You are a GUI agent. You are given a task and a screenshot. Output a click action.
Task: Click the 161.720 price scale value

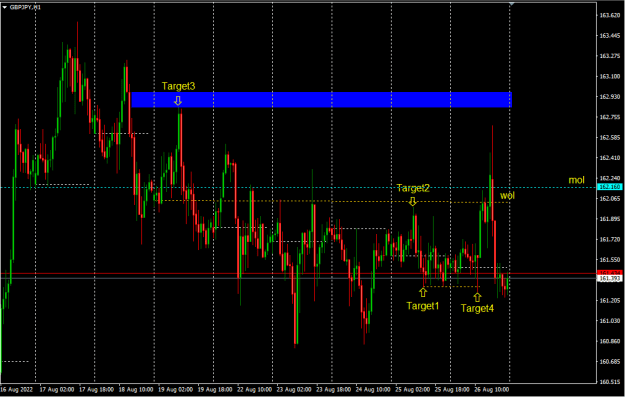click(610, 239)
